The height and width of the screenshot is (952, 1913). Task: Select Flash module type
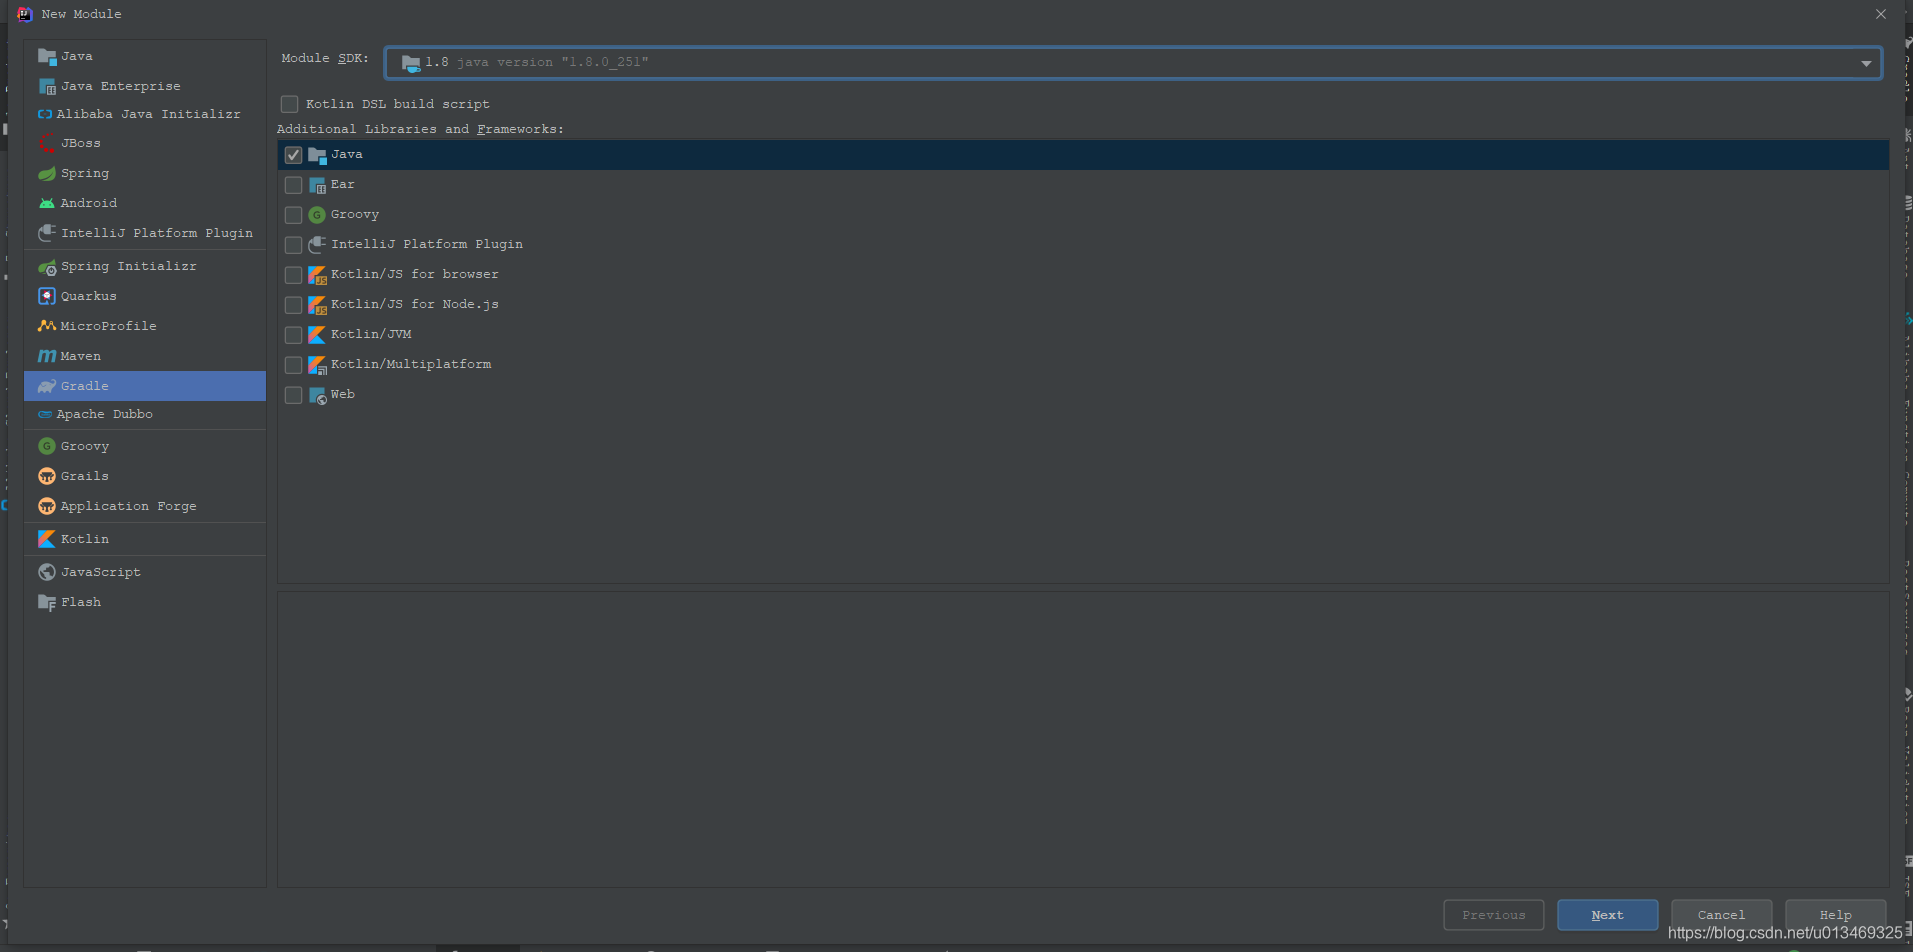pos(145,602)
